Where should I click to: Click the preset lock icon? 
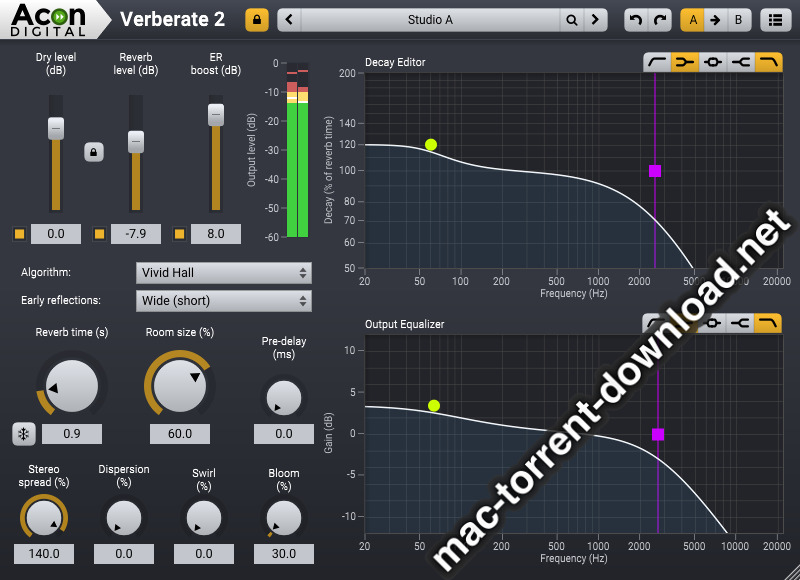pos(257,20)
